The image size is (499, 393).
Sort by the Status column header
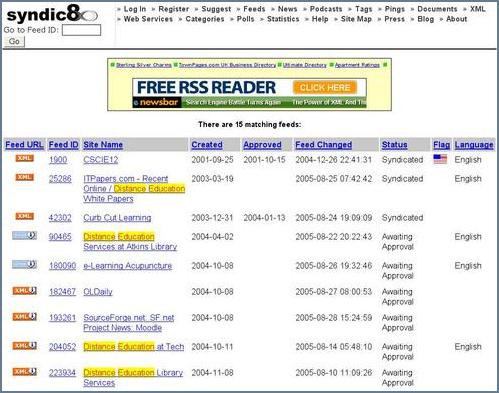click(394, 145)
